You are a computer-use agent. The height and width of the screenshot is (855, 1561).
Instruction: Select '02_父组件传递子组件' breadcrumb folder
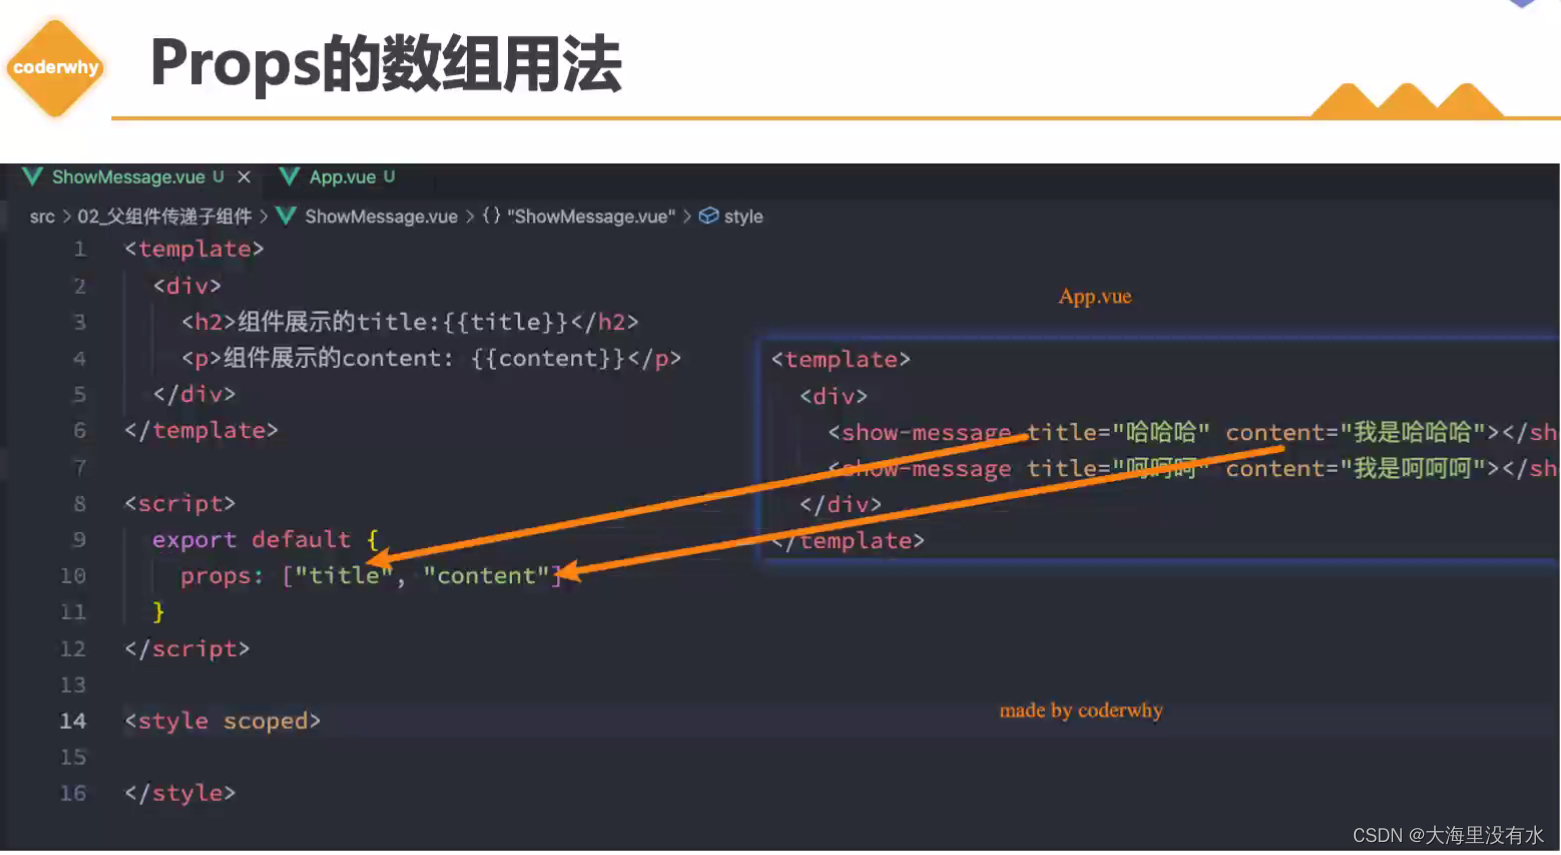click(165, 216)
